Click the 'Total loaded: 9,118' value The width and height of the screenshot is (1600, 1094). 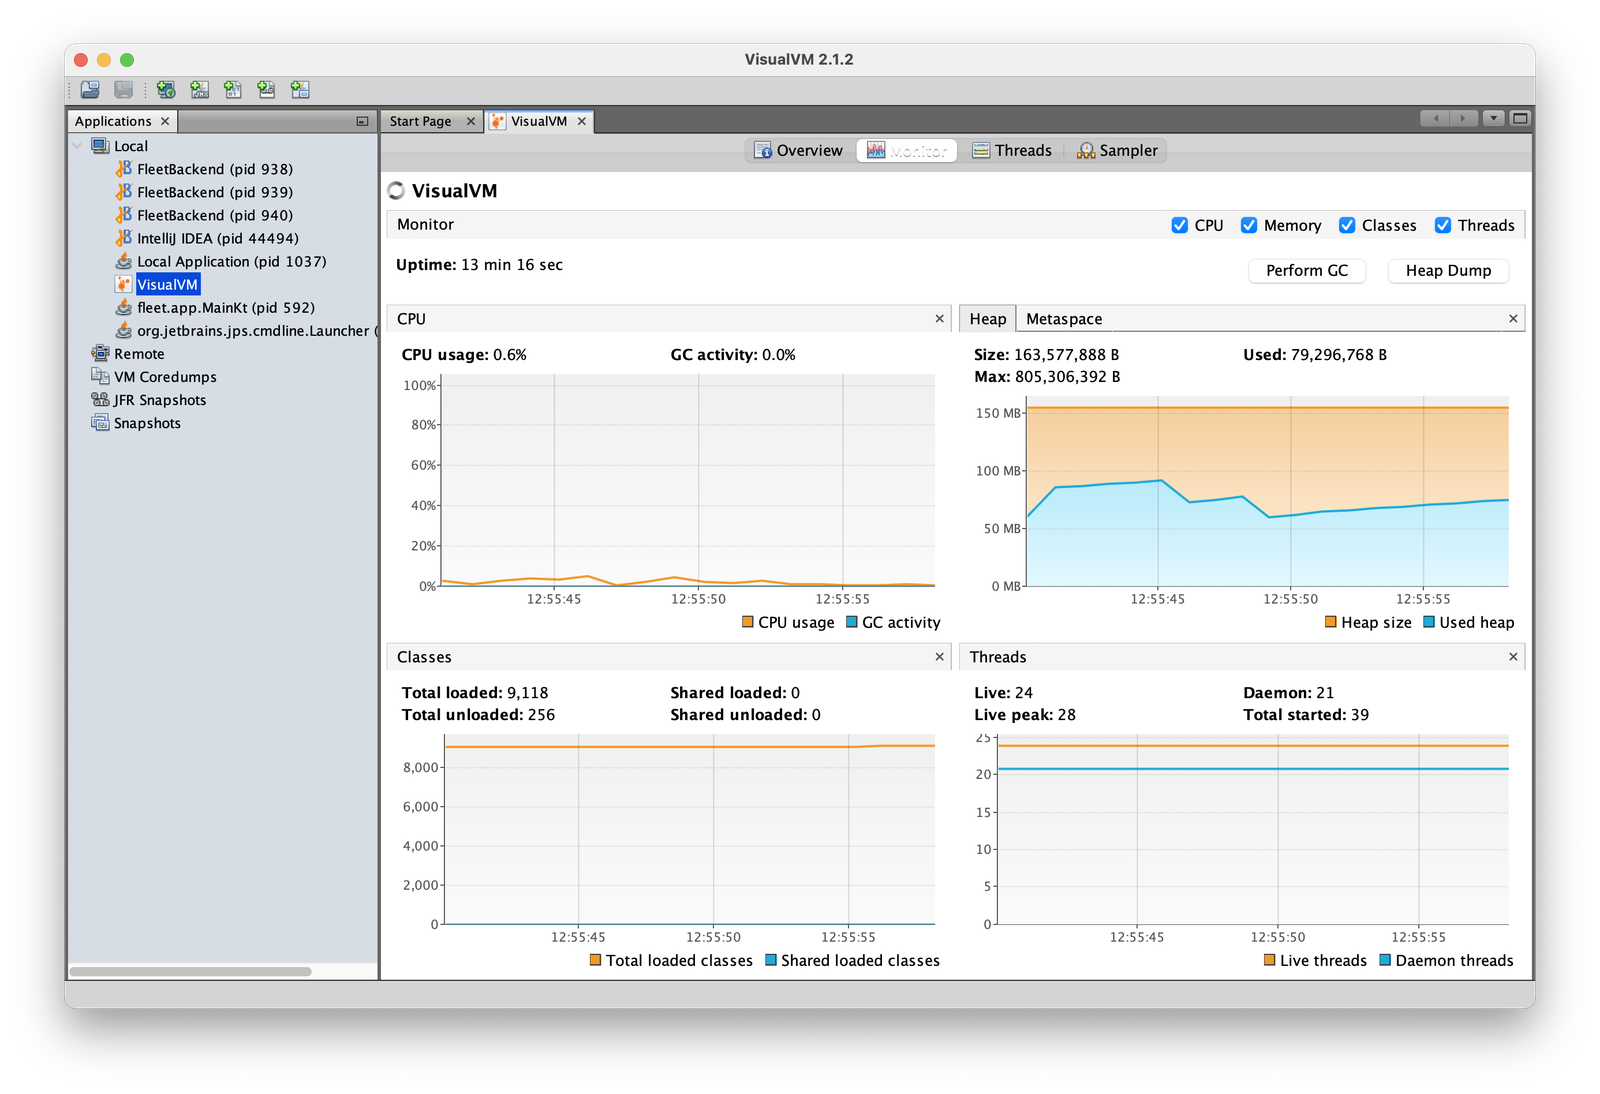click(x=475, y=693)
